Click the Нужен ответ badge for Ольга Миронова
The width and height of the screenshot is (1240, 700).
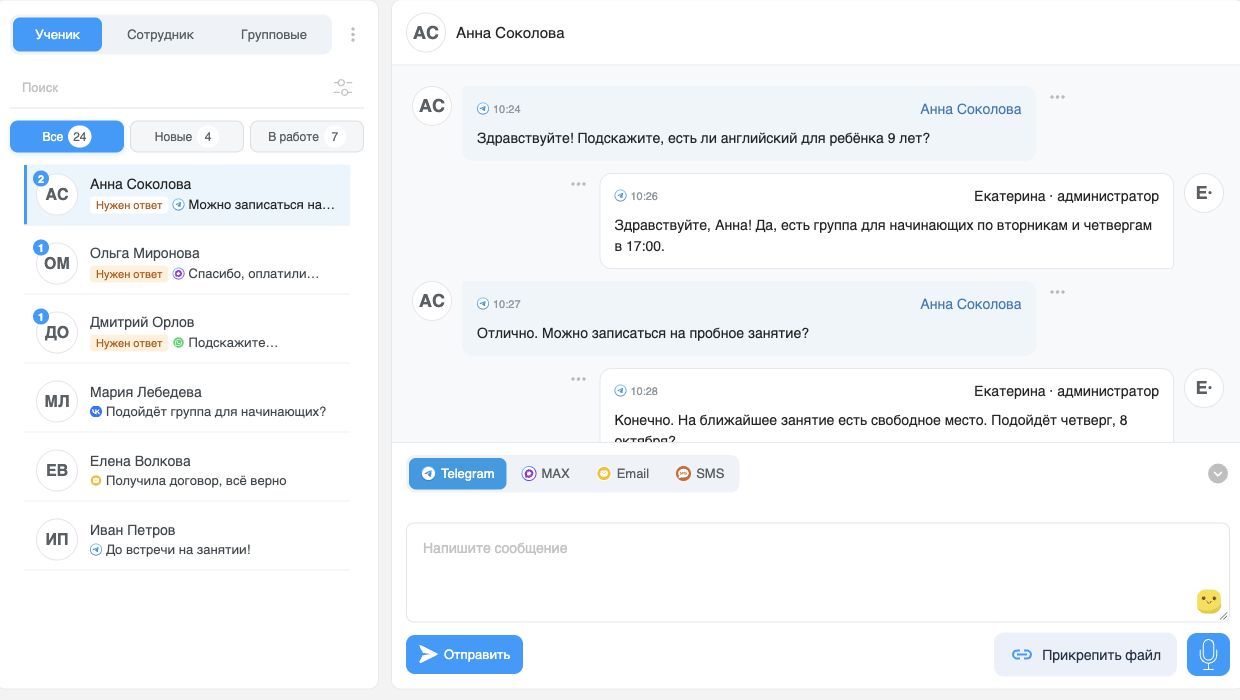click(129, 274)
